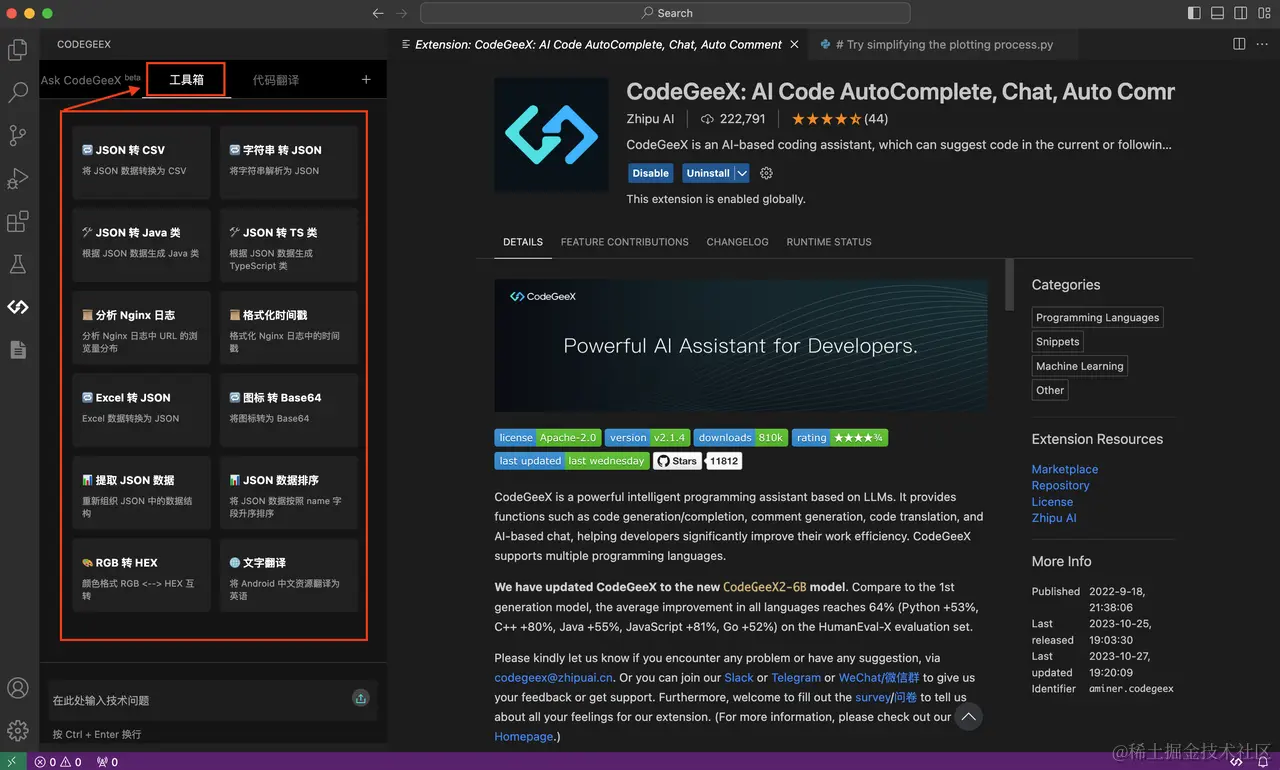Open the 分析 Nginx 日志 tool

pos(141,327)
